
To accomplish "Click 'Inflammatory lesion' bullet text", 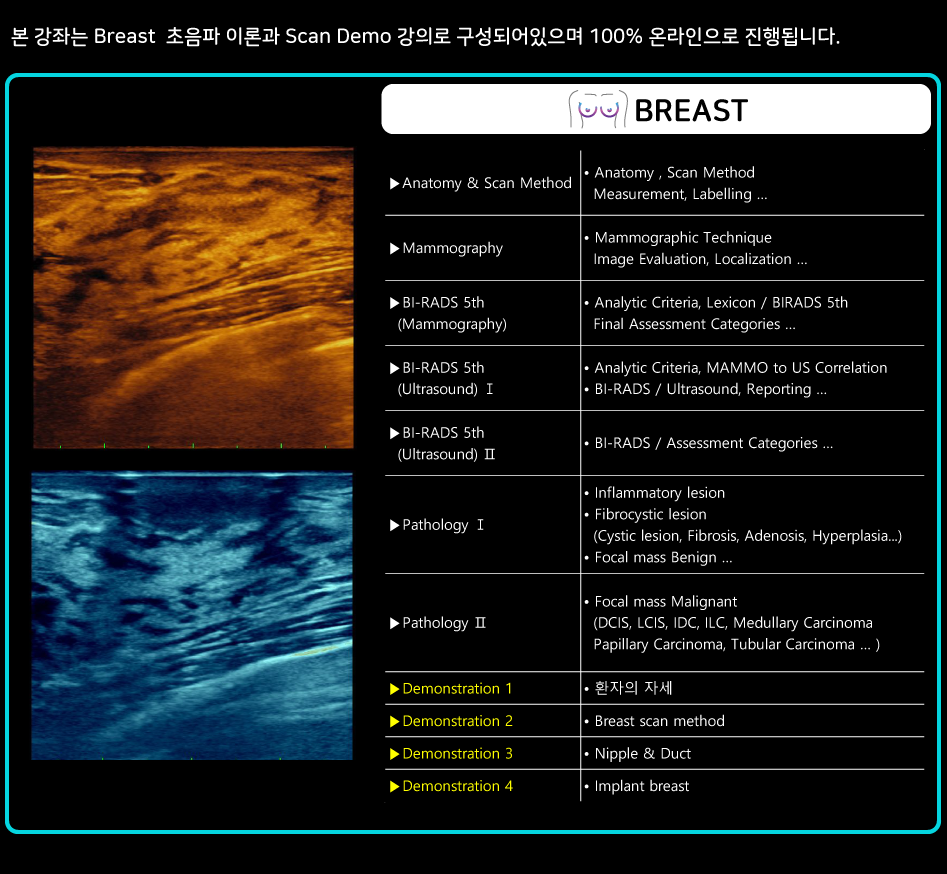I will [660, 493].
